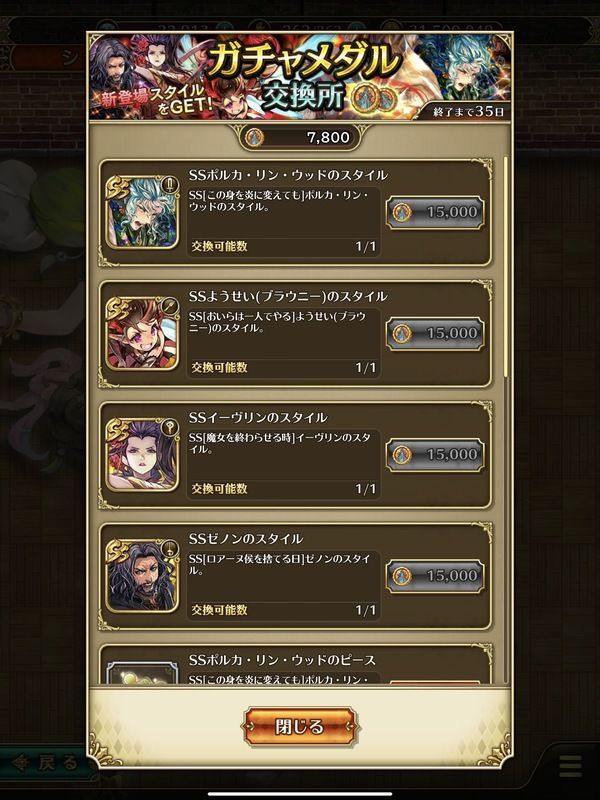The image size is (600, 800).
Task: Exchange 15,000 medals for ポルカ・リン・ウッド style
Action: (x=435, y=212)
